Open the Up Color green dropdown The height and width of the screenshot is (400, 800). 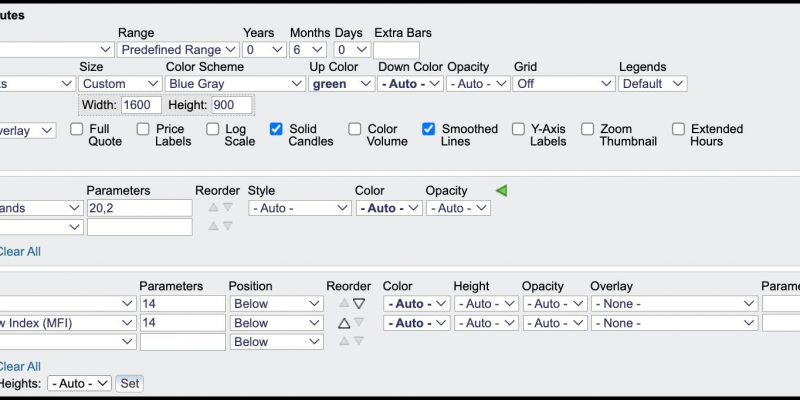coord(342,84)
